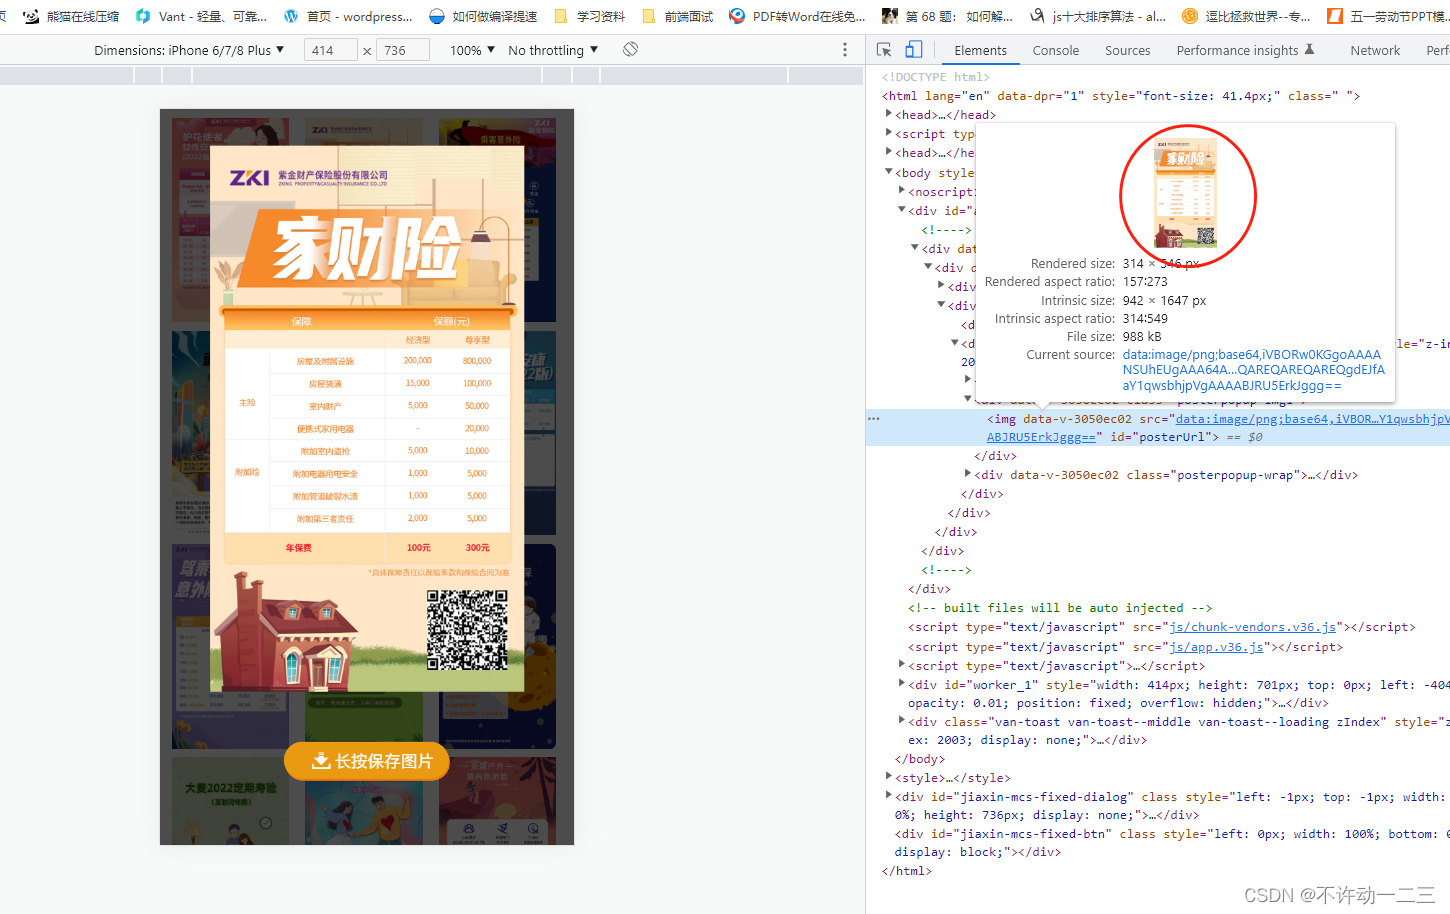This screenshot has width=1450, height=914.
Task: Expand the worker_1 div node
Action: tap(902, 684)
